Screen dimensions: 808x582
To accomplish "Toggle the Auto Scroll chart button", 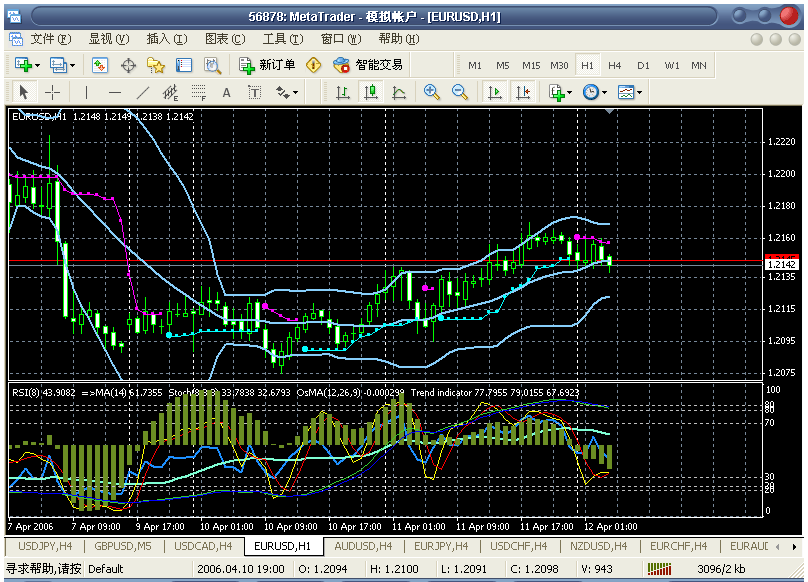I will [x=494, y=92].
